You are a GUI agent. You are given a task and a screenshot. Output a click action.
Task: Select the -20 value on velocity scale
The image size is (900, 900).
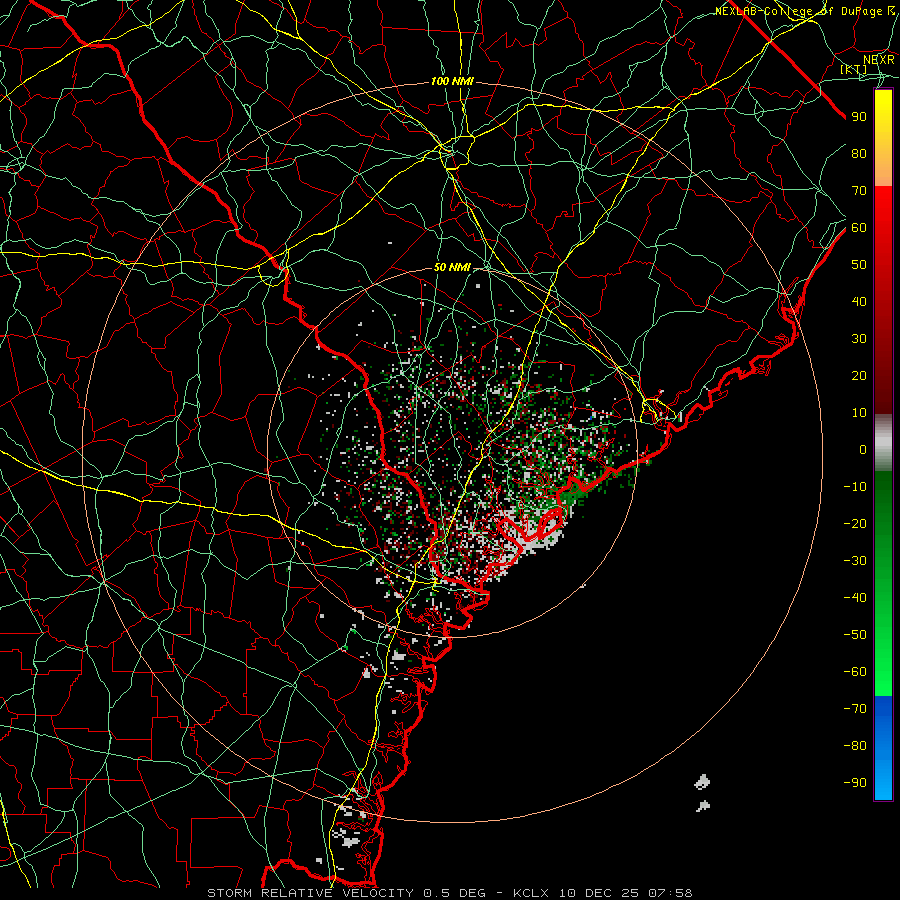click(x=855, y=523)
